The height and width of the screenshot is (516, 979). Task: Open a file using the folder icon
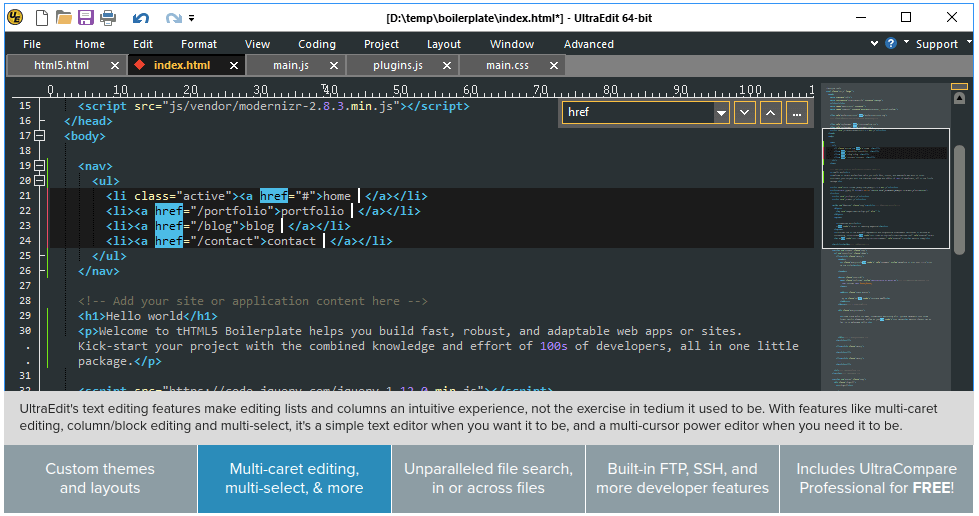[x=64, y=17]
